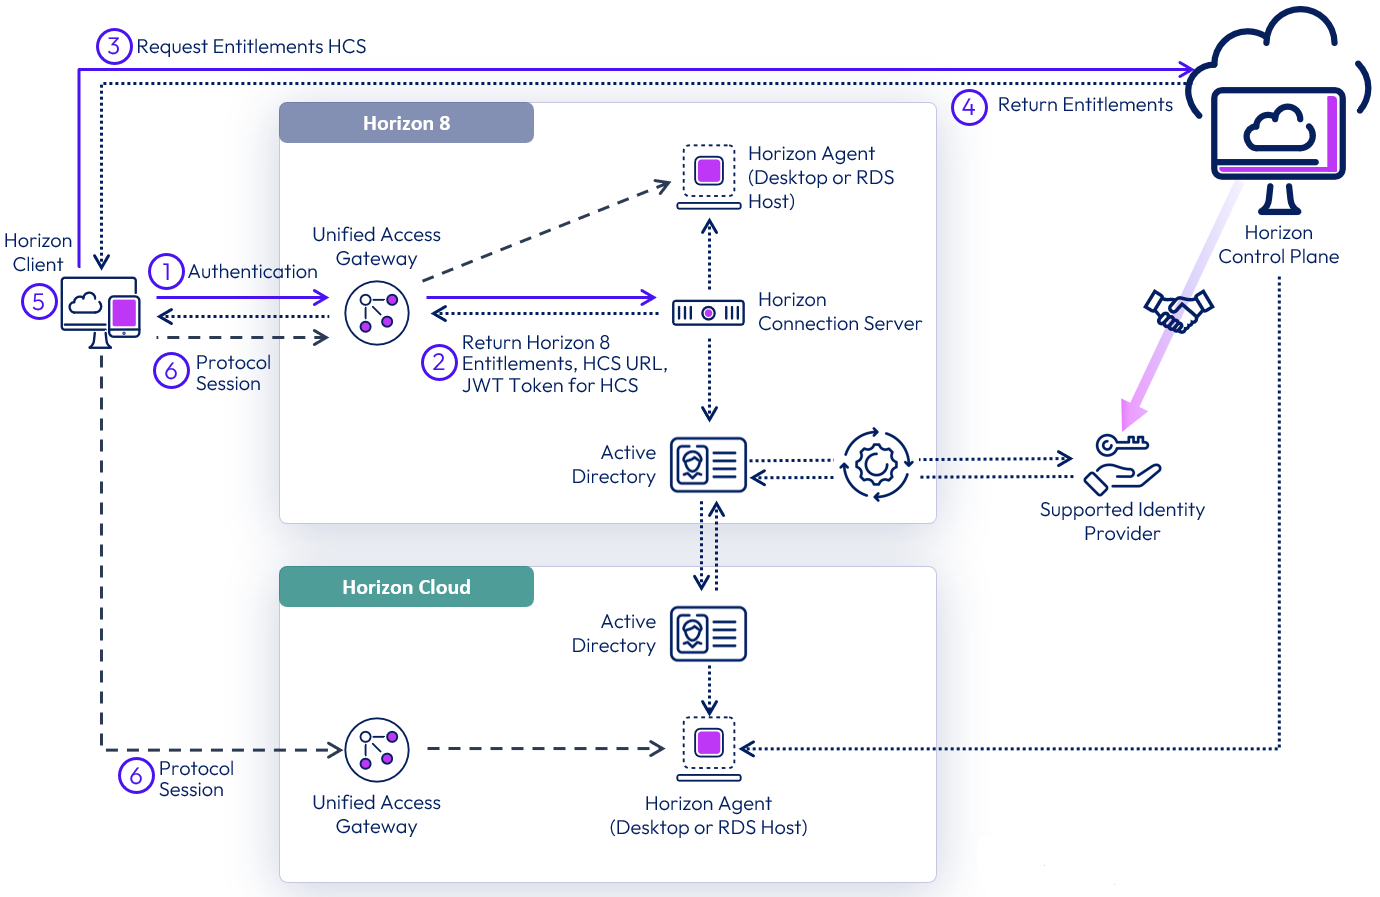Click the Horizon 8 Active Directory icon

coord(708,465)
